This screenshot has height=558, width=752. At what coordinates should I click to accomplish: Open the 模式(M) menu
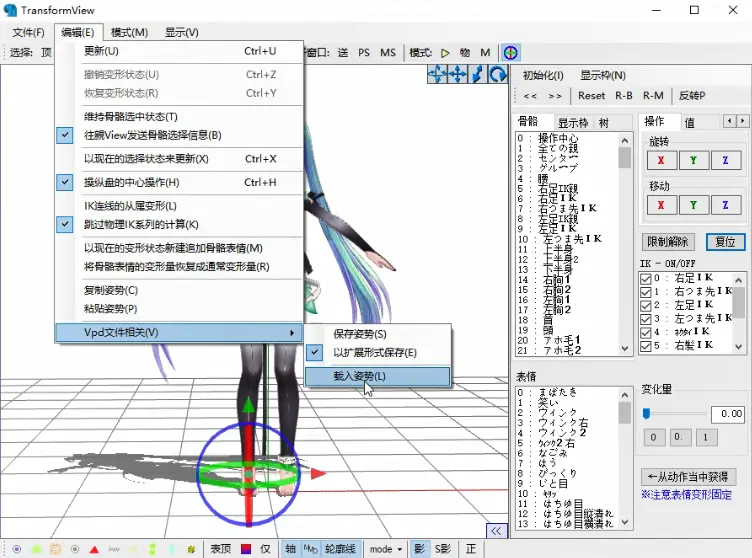(129, 33)
